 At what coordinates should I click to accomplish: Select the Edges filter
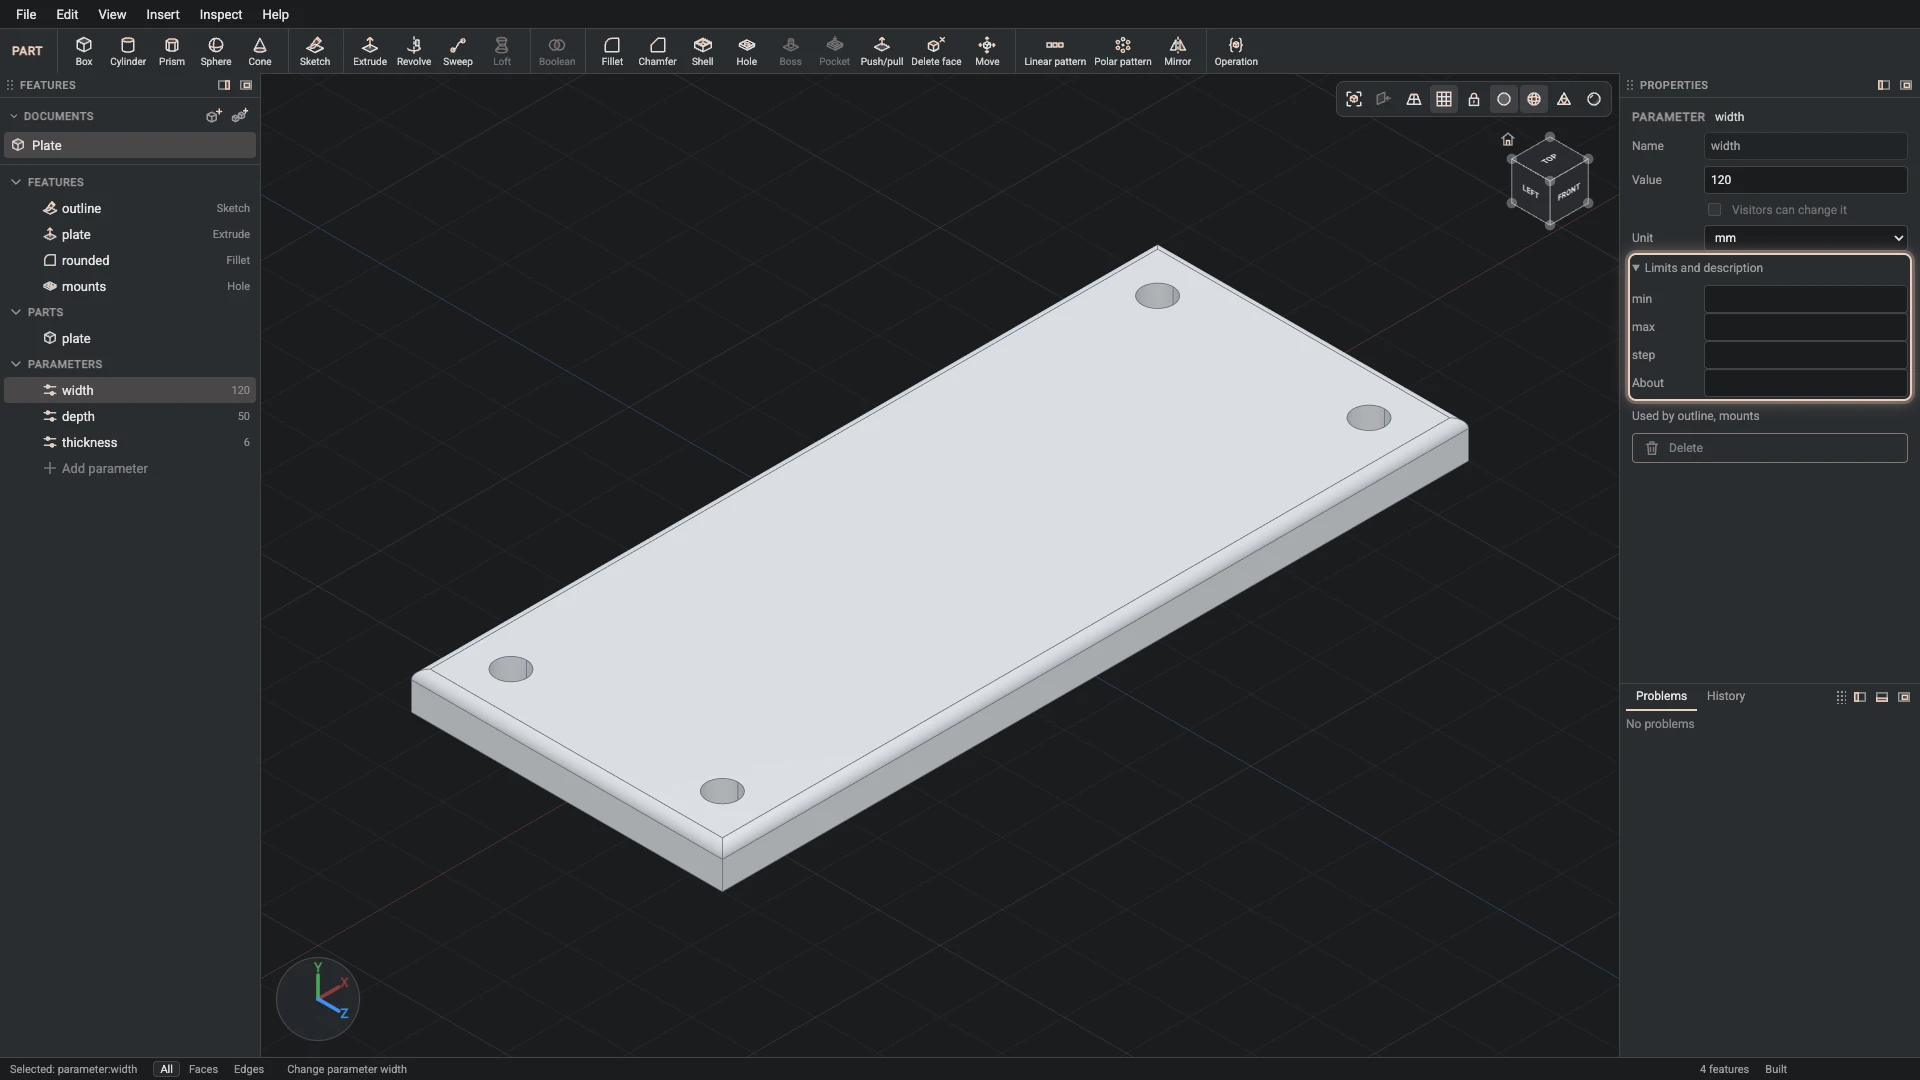pos(249,1069)
